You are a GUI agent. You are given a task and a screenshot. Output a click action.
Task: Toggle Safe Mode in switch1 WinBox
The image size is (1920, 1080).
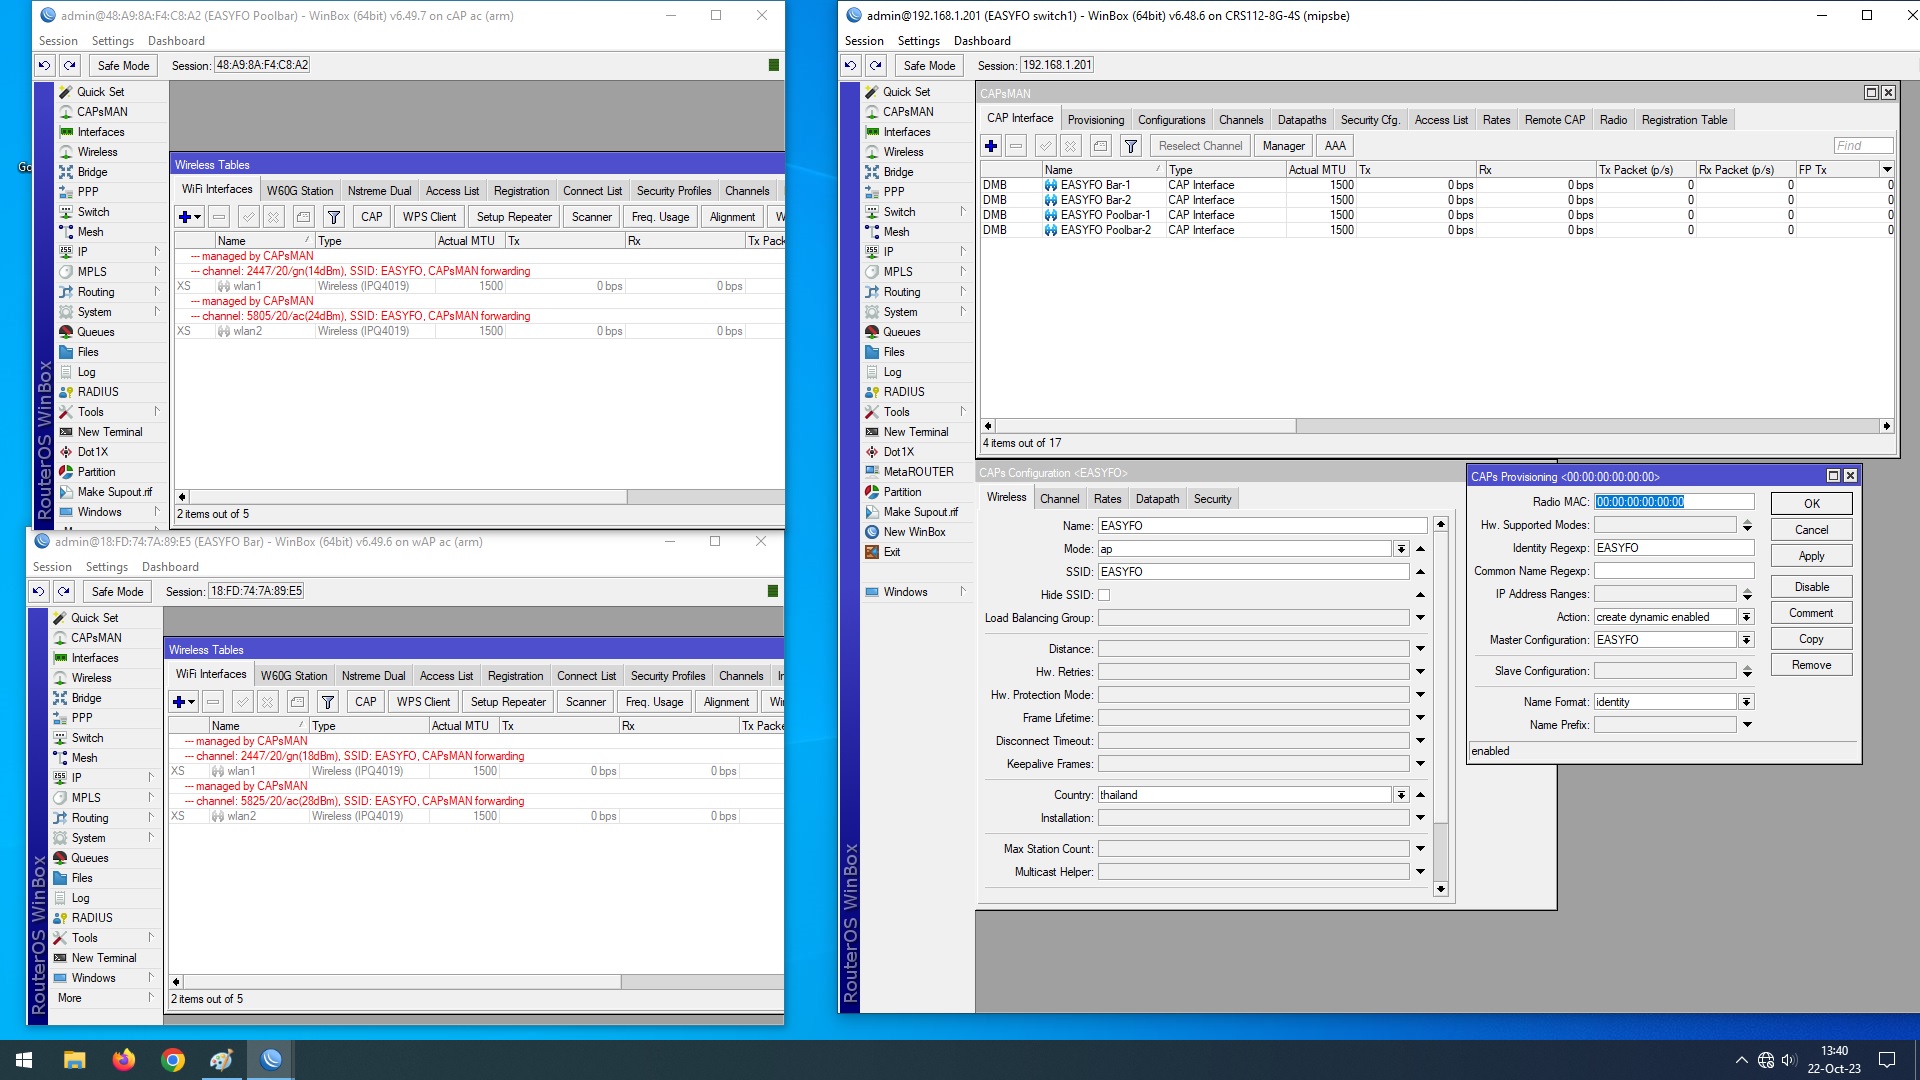928,65
